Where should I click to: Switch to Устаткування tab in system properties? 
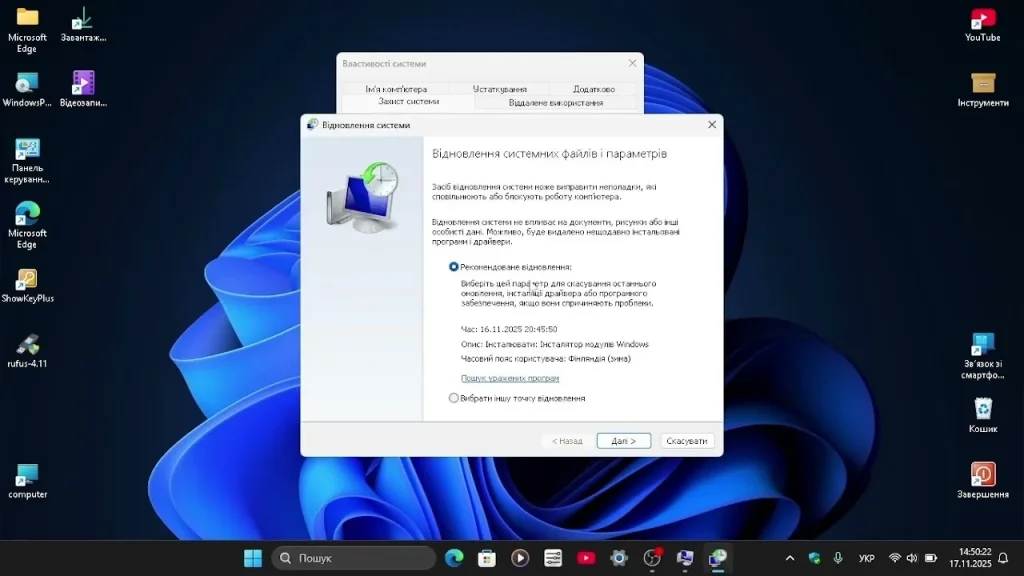(500, 89)
